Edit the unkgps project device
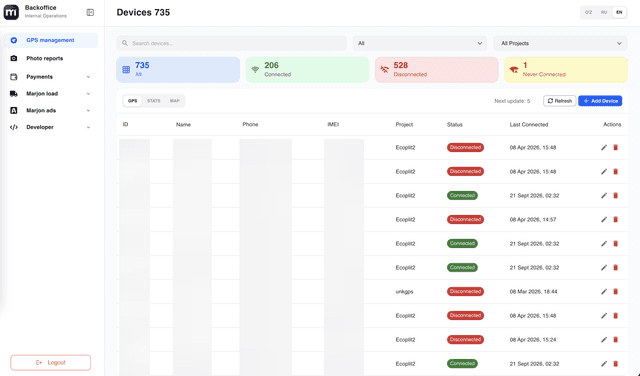This screenshot has height=376, width=640. tap(604, 291)
